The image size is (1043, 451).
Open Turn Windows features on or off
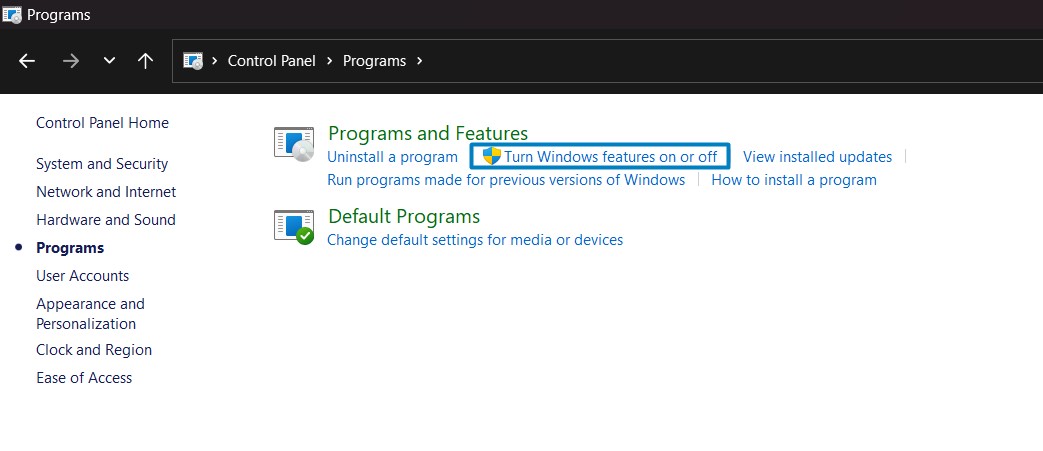coord(611,157)
